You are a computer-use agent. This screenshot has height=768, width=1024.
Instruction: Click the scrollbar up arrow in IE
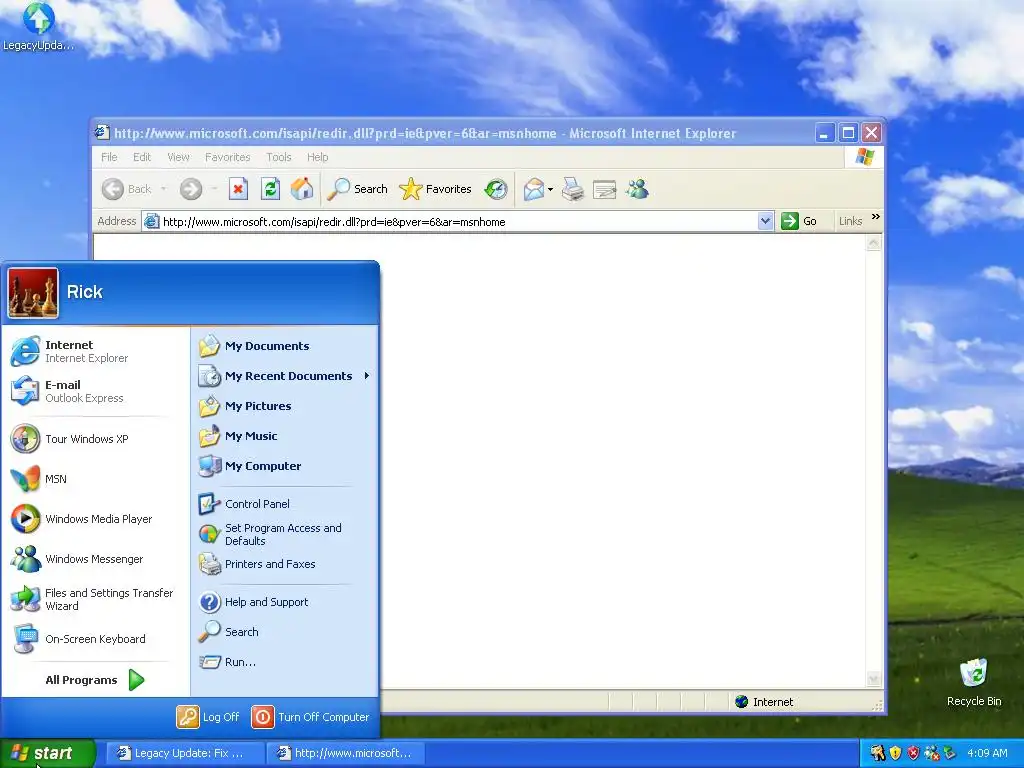pyautogui.click(x=873, y=244)
